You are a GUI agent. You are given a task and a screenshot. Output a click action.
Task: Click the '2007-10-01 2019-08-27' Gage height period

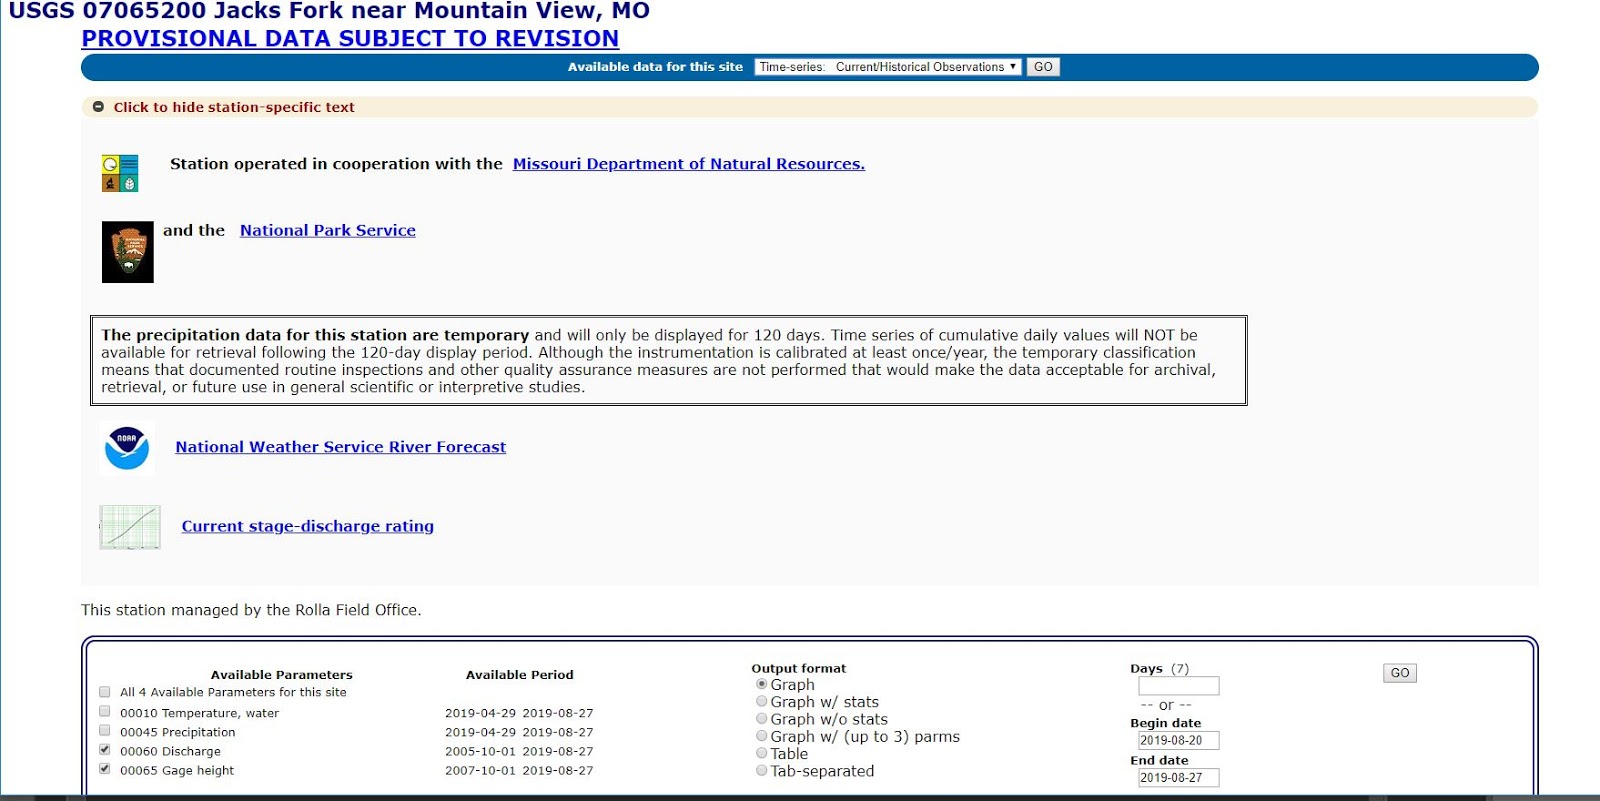tap(519, 771)
